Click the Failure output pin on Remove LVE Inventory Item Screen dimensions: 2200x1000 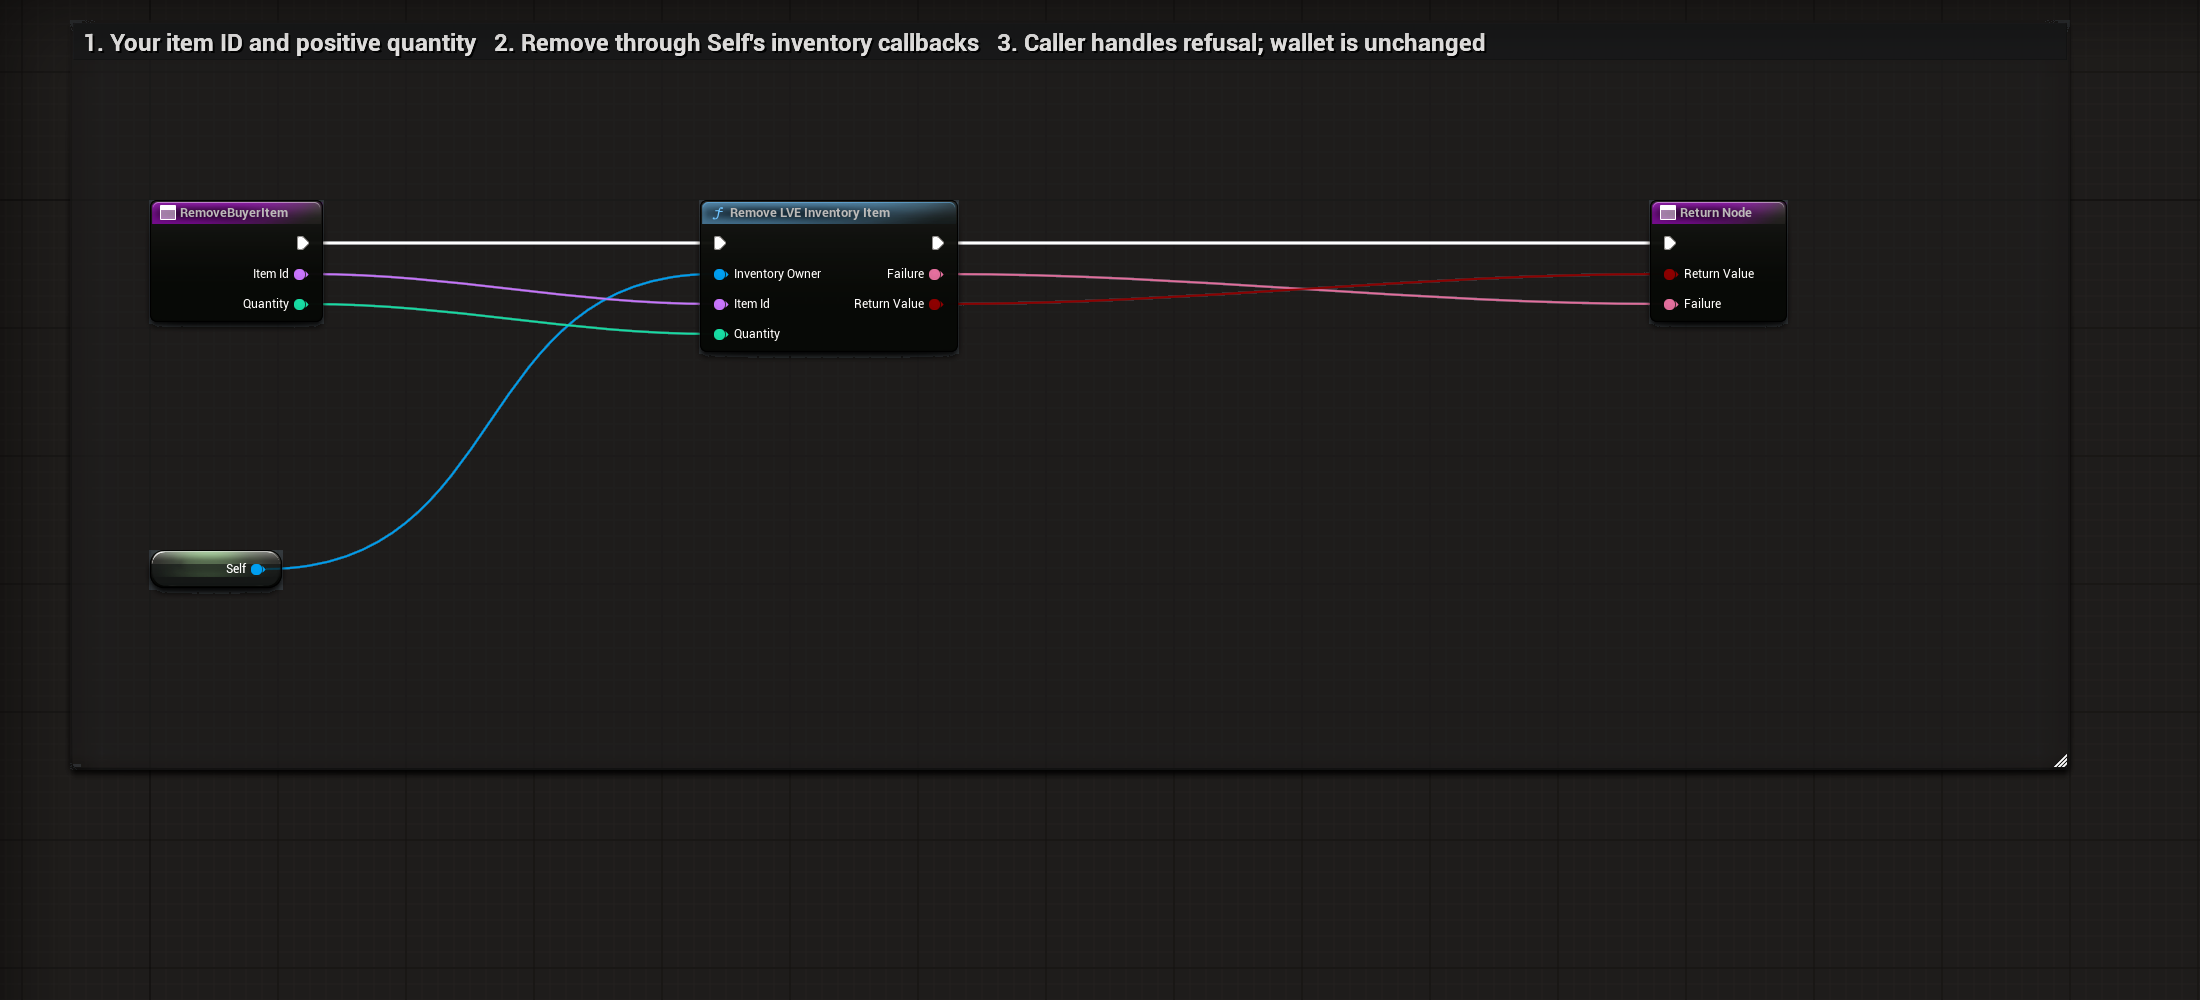[x=936, y=274]
